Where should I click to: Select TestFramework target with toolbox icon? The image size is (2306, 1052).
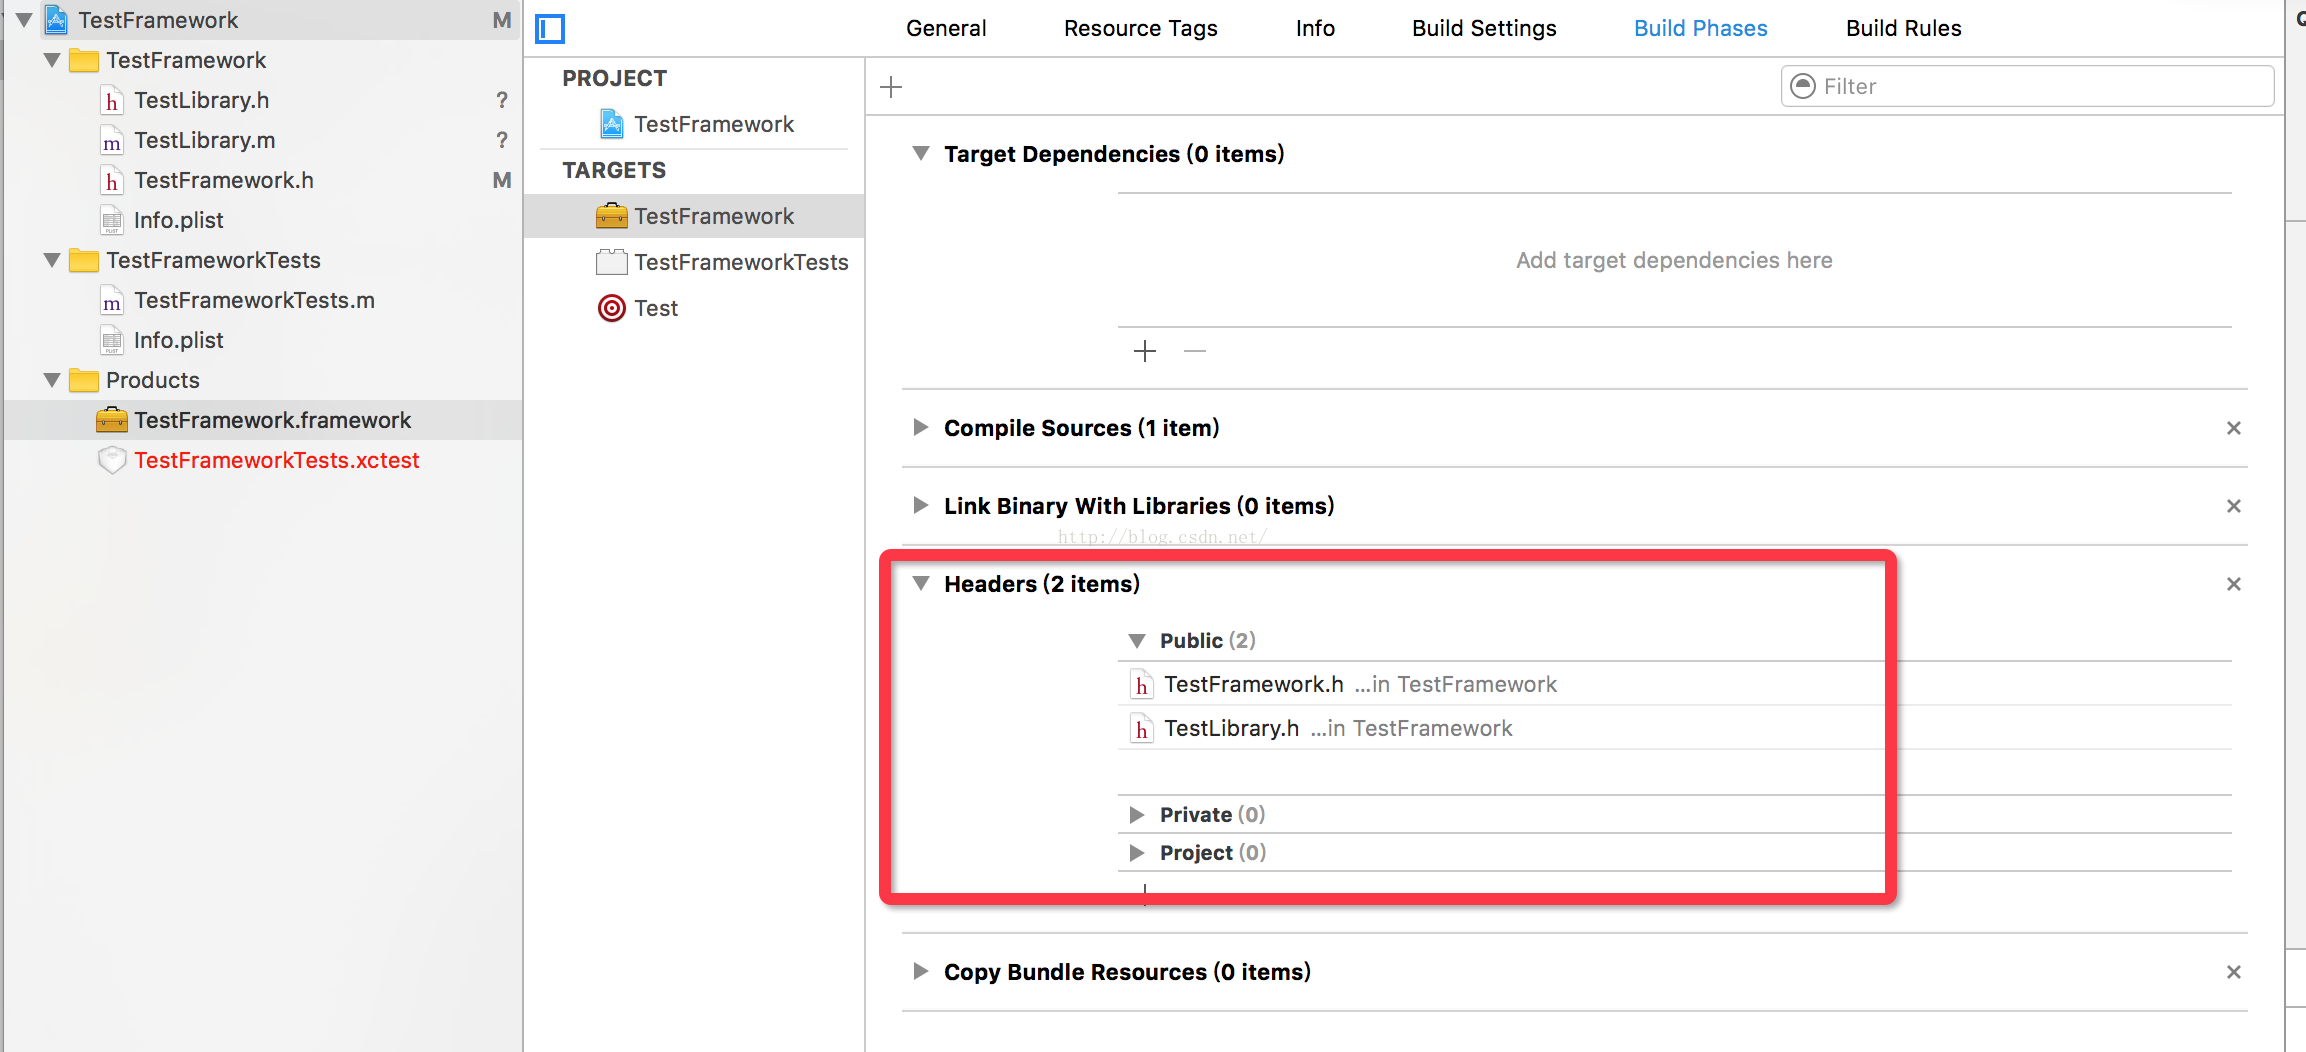click(x=694, y=216)
